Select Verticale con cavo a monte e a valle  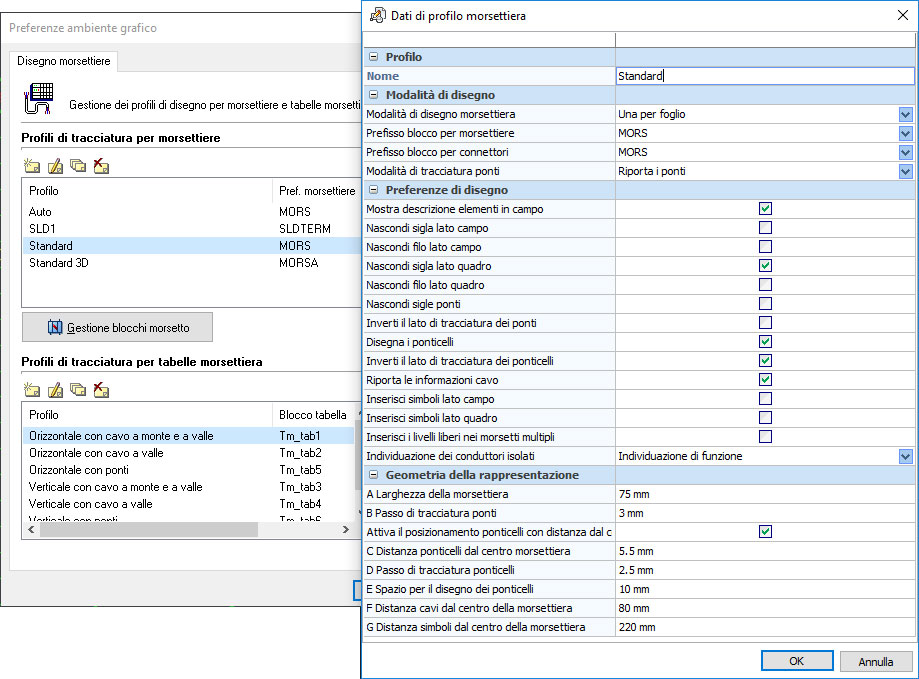189,486
